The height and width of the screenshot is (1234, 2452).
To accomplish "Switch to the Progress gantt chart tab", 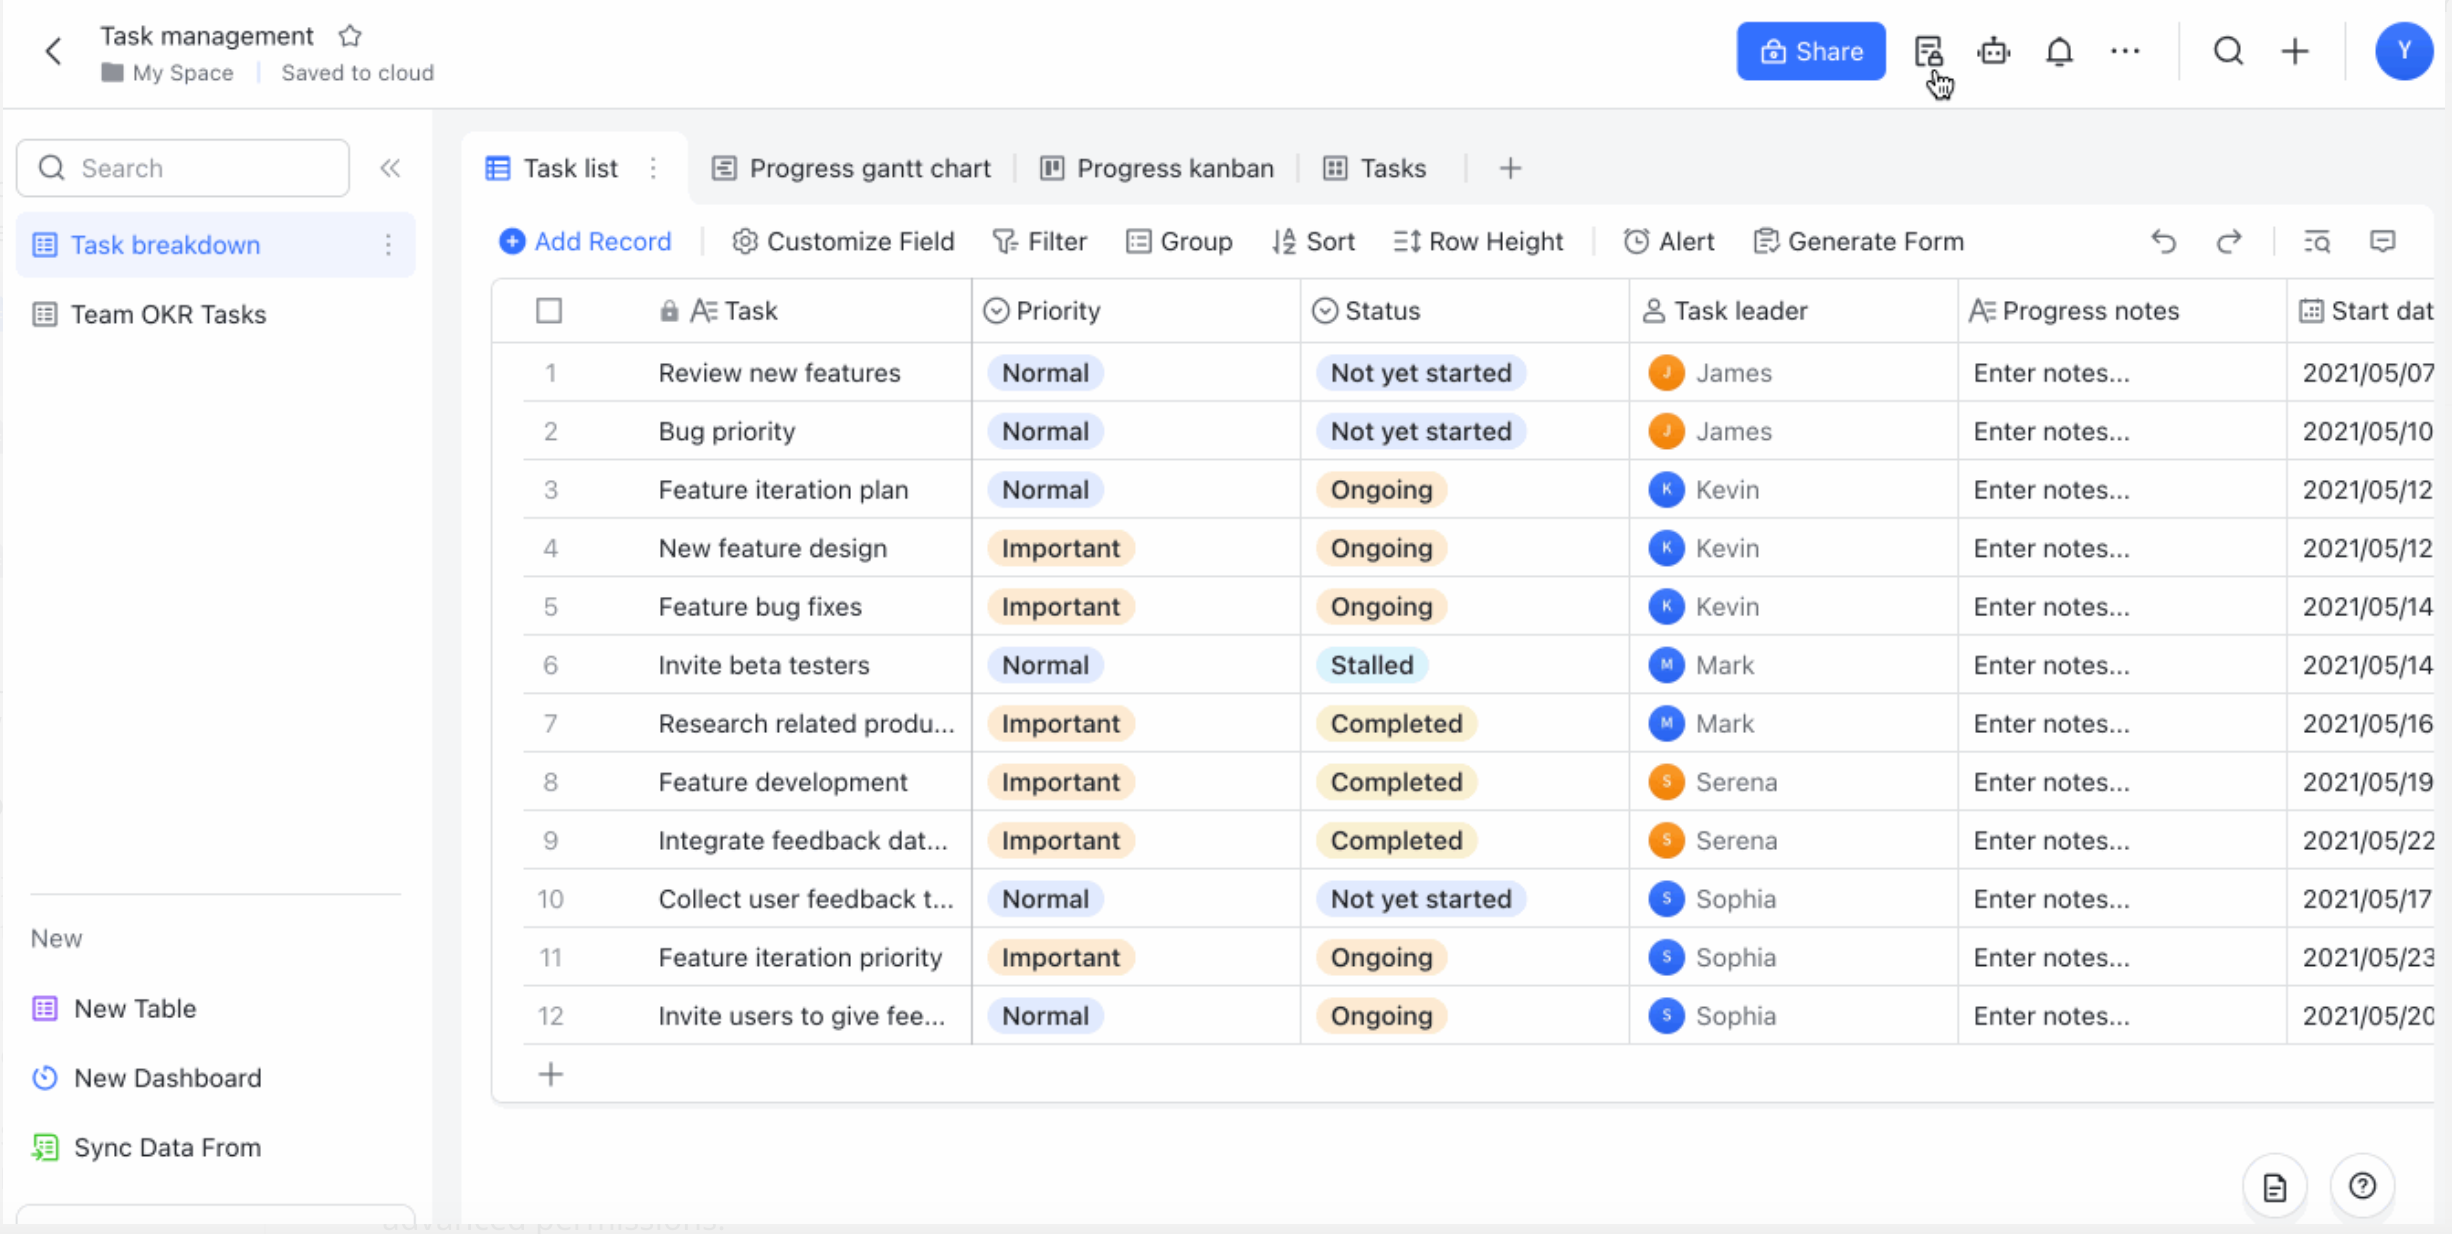I will tap(852, 168).
